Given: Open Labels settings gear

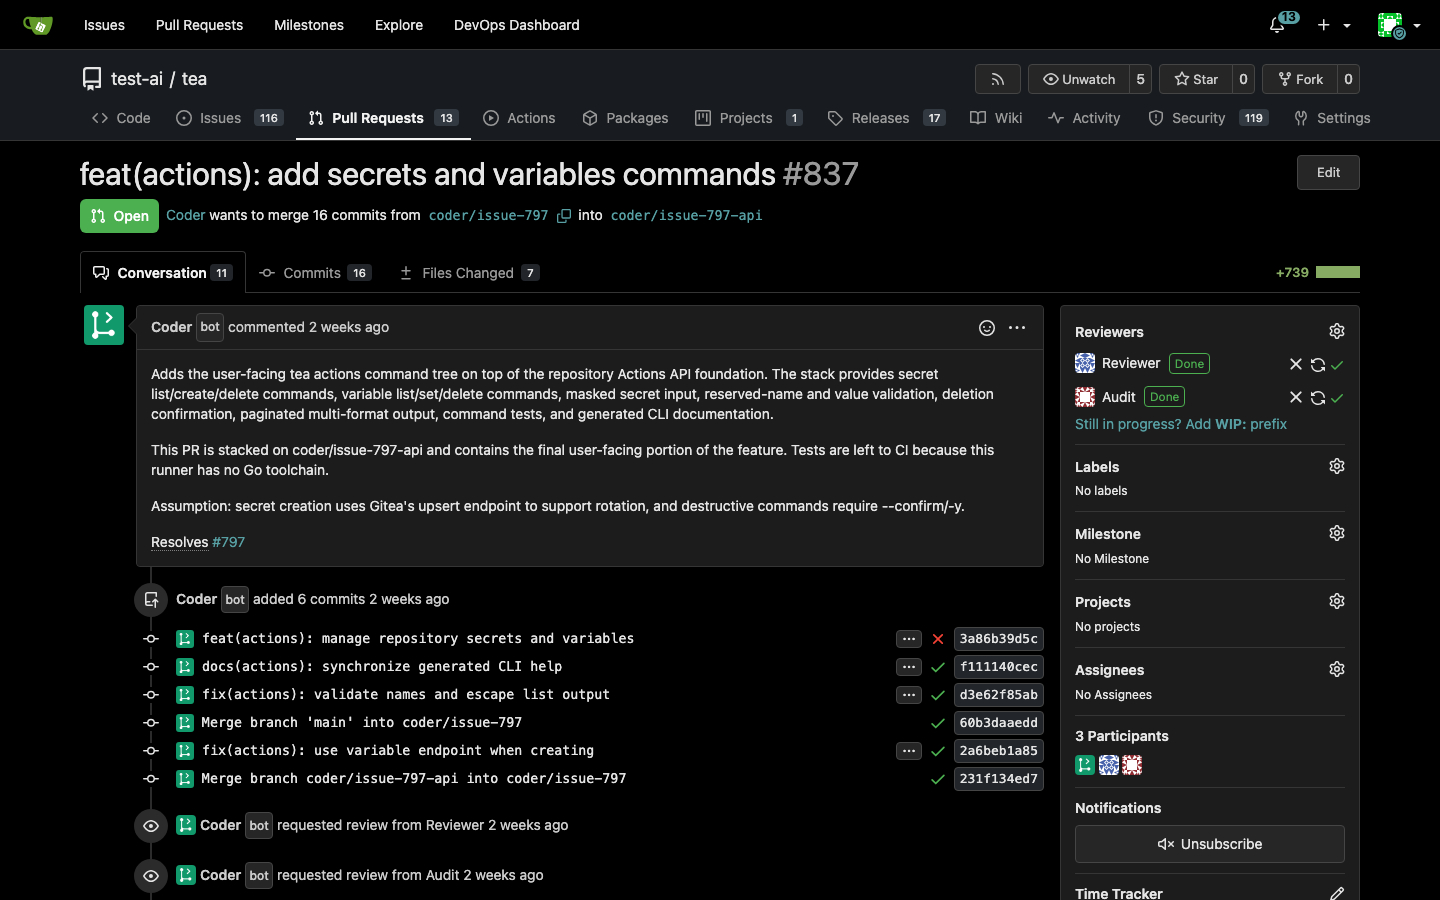Looking at the screenshot, I should [x=1337, y=466].
